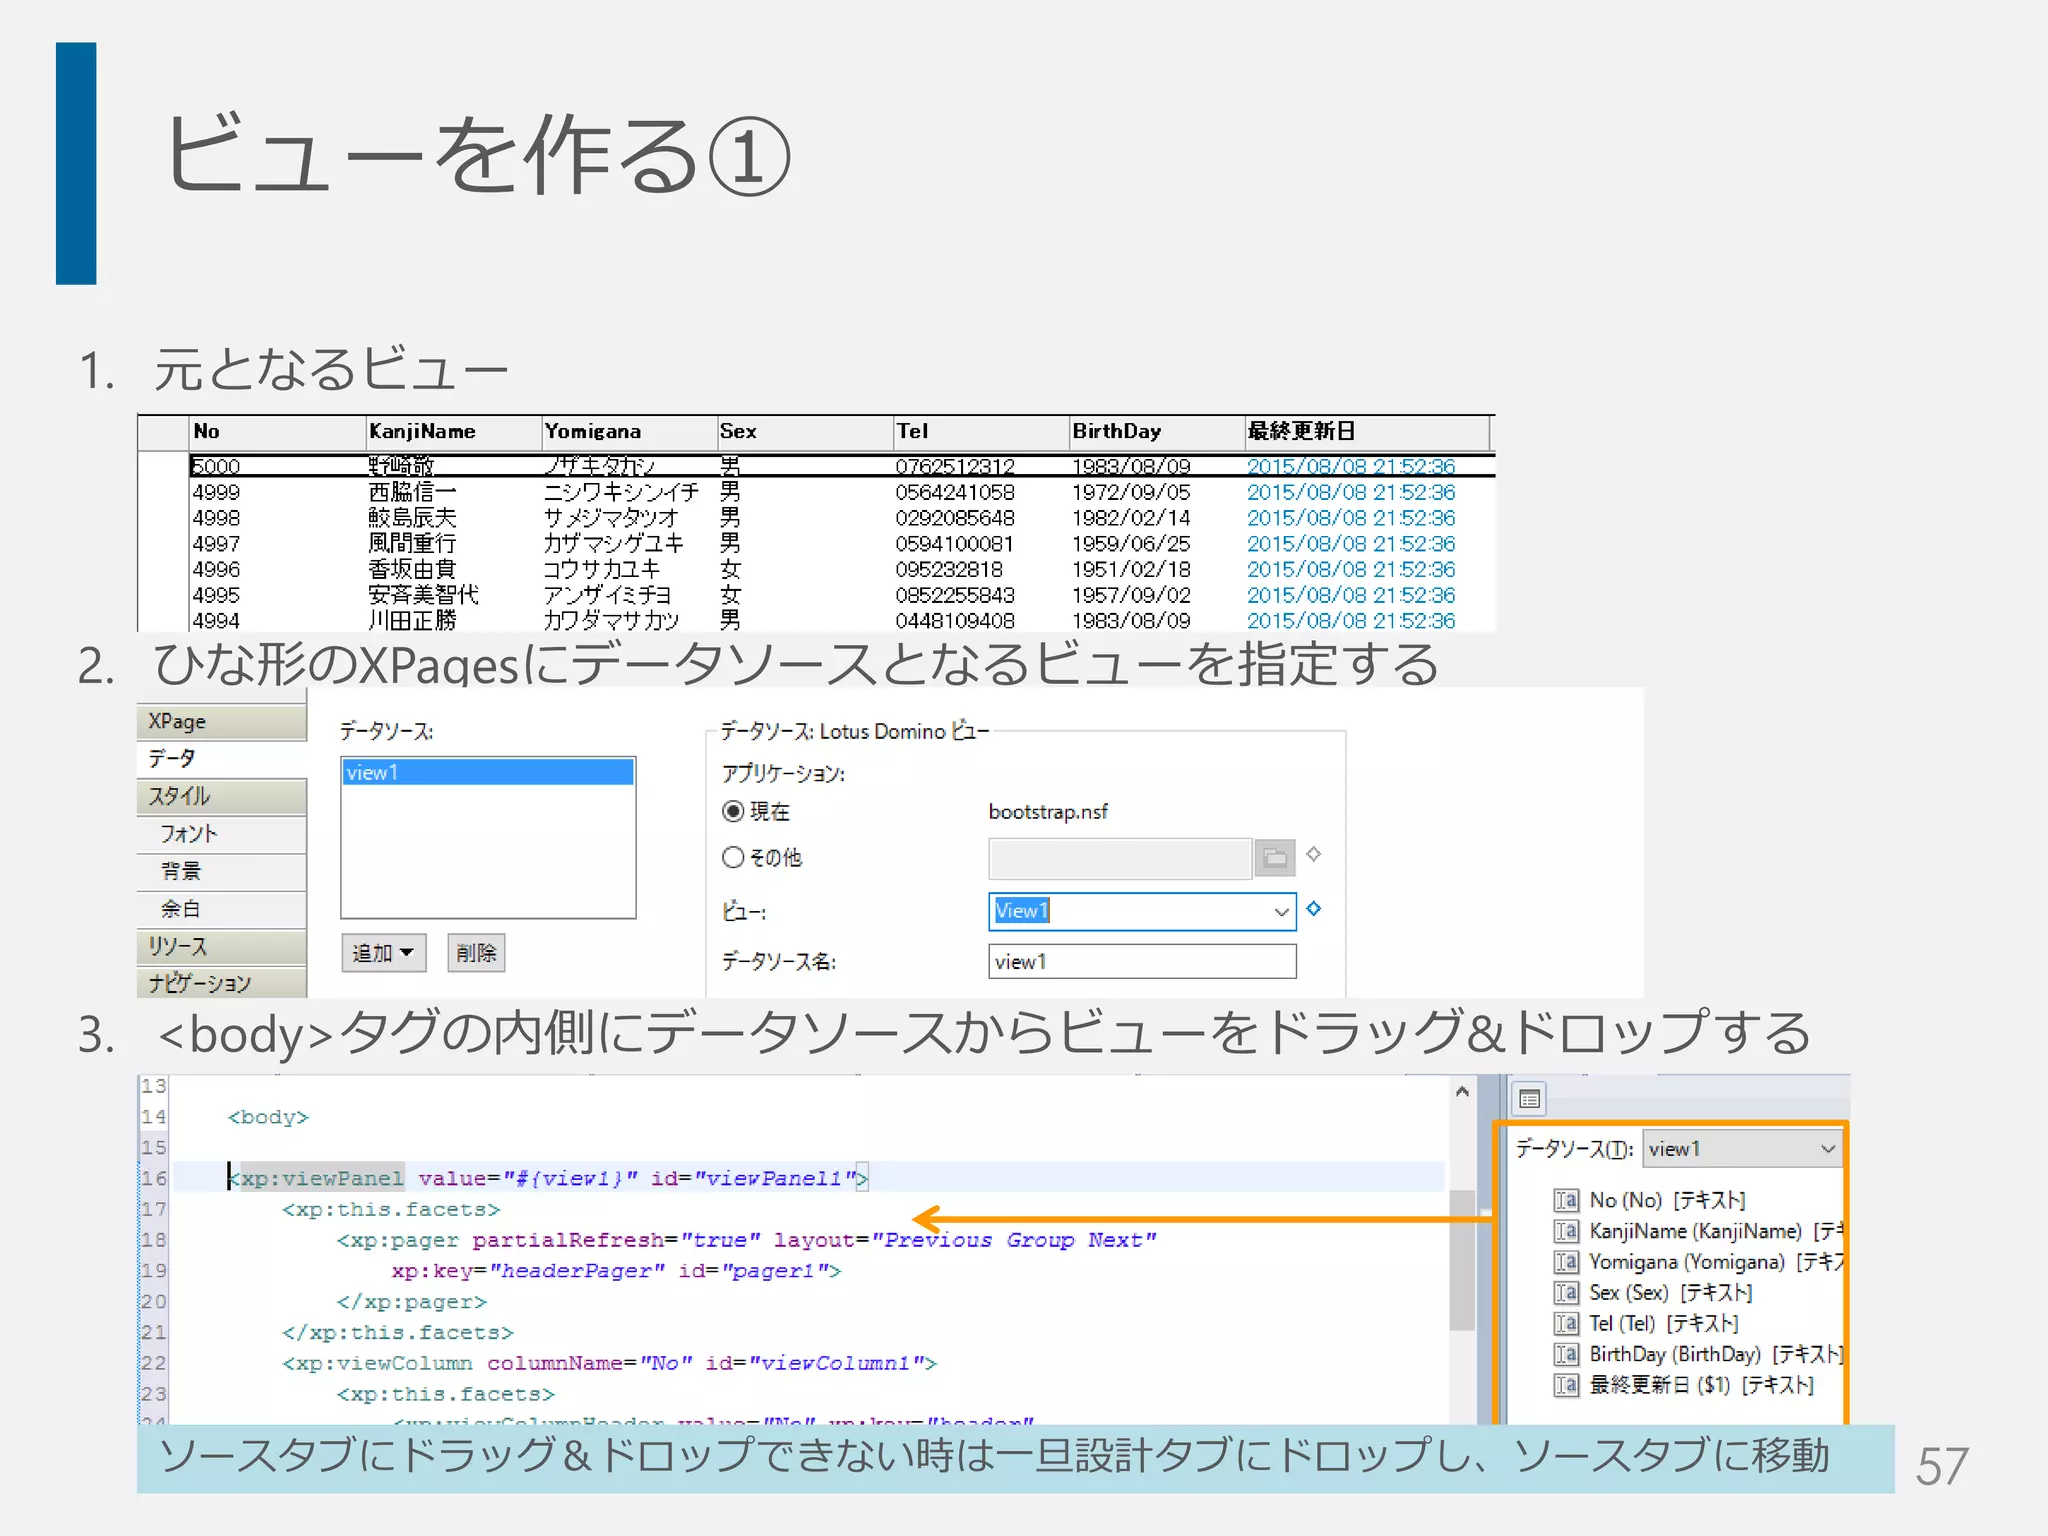Click the name 安斉美智代 in the view
Image resolution: width=2048 pixels, height=1536 pixels.
[x=423, y=595]
